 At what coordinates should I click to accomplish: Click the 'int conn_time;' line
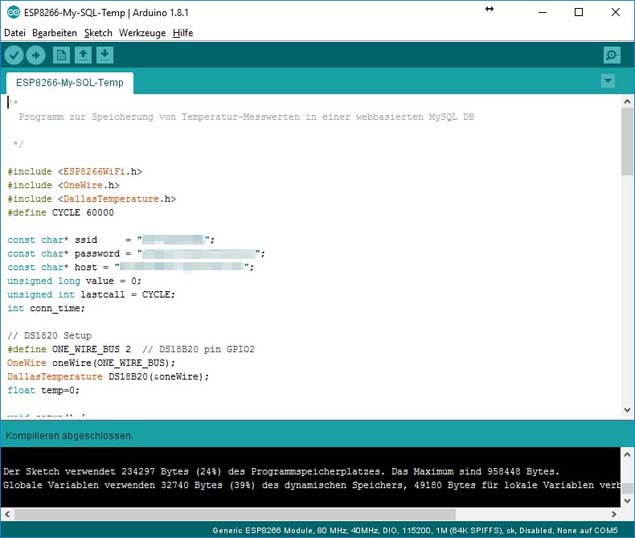tap(46, 308)
